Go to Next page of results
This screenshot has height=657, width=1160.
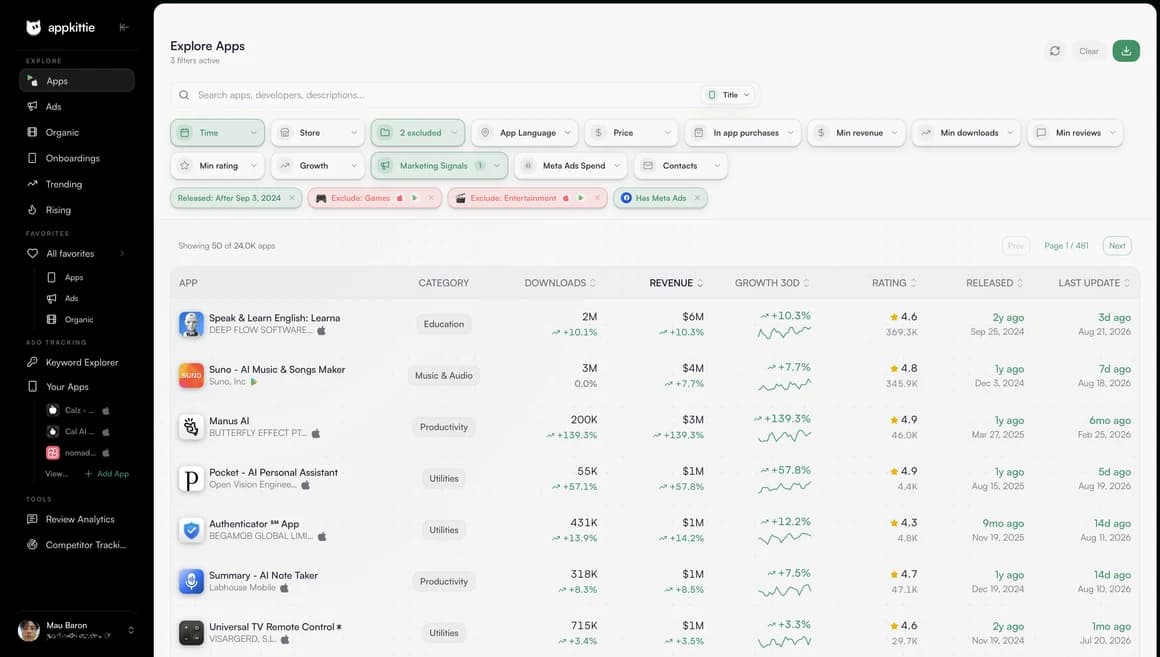tap(1117, 246)
